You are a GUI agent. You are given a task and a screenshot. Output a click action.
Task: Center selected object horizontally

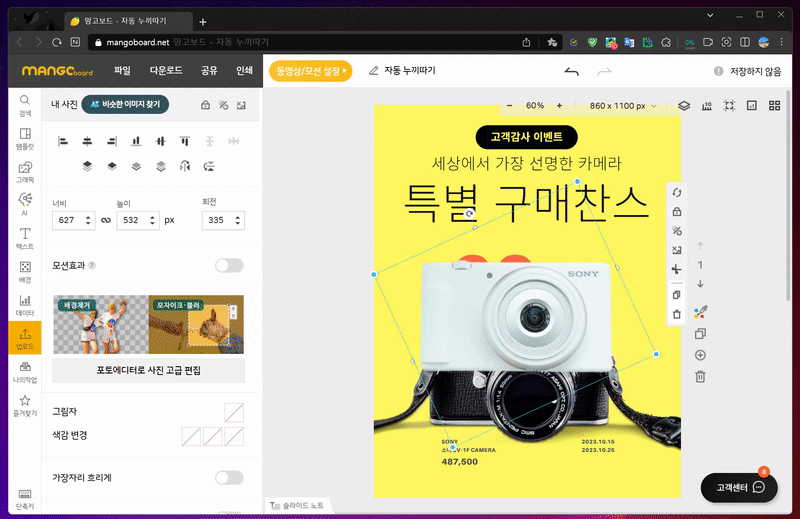(87, 141)
